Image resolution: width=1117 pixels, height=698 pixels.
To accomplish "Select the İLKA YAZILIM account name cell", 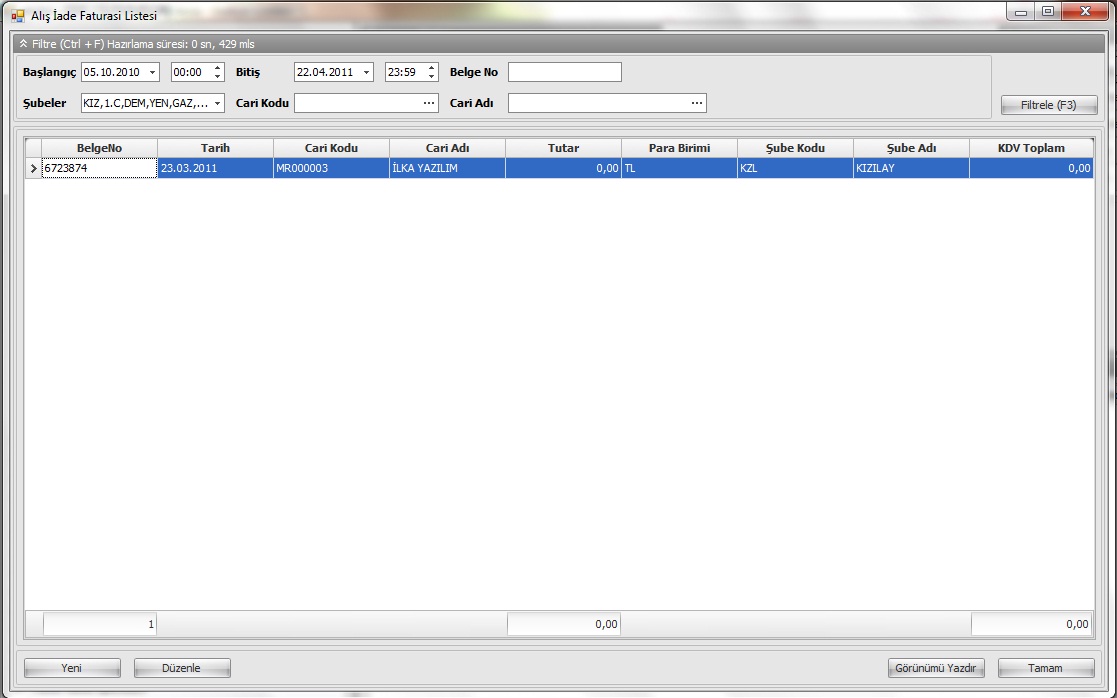I will coord(447,168).
